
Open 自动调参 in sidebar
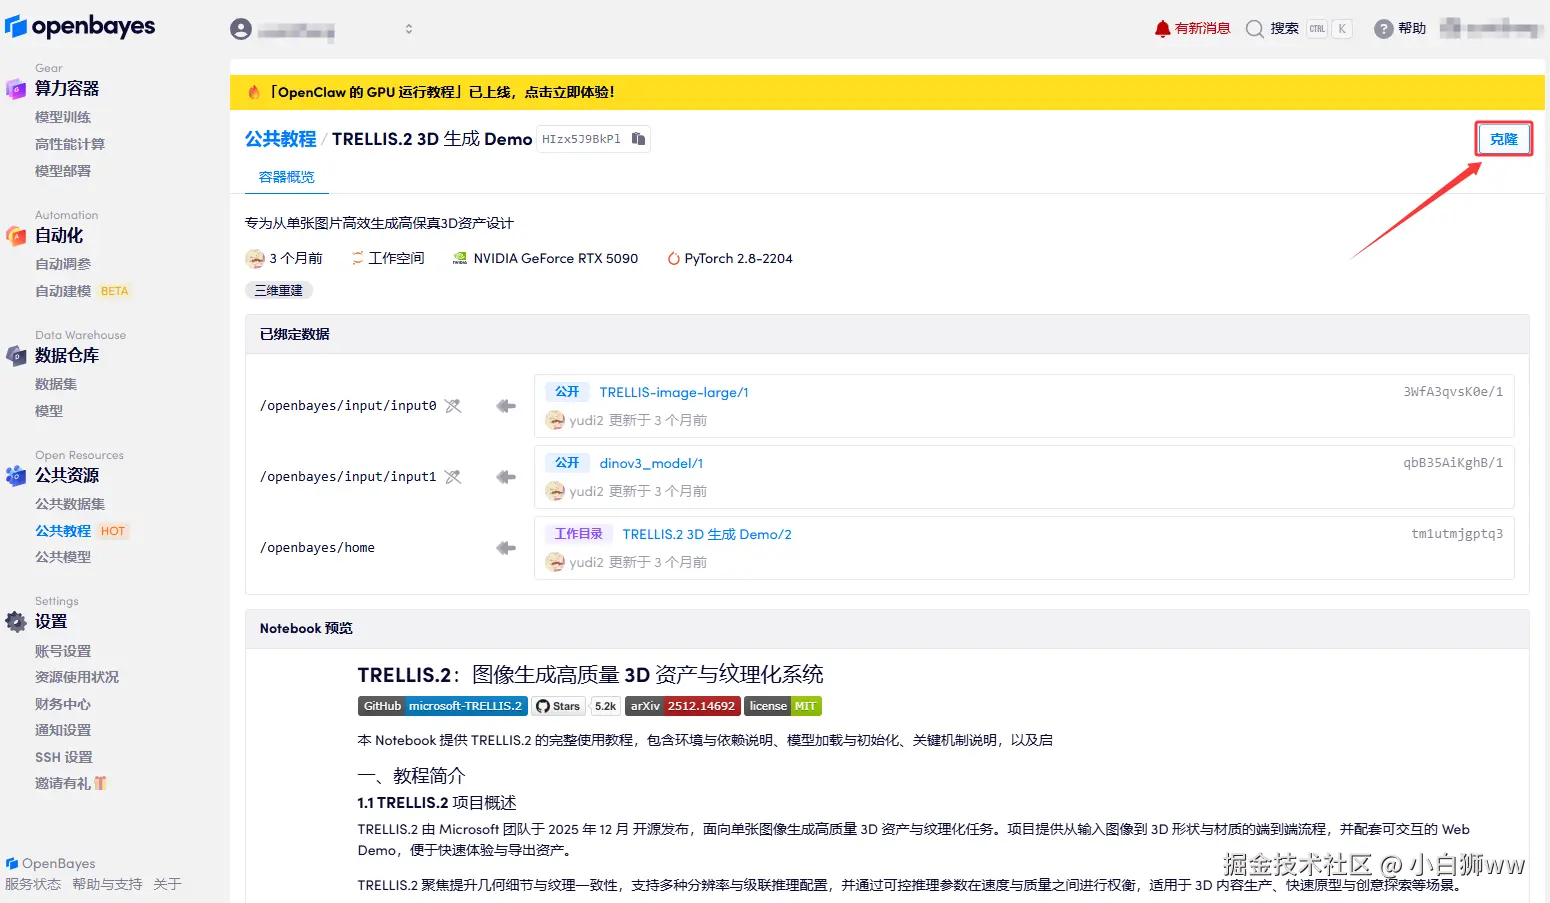[x=63, y=264]
